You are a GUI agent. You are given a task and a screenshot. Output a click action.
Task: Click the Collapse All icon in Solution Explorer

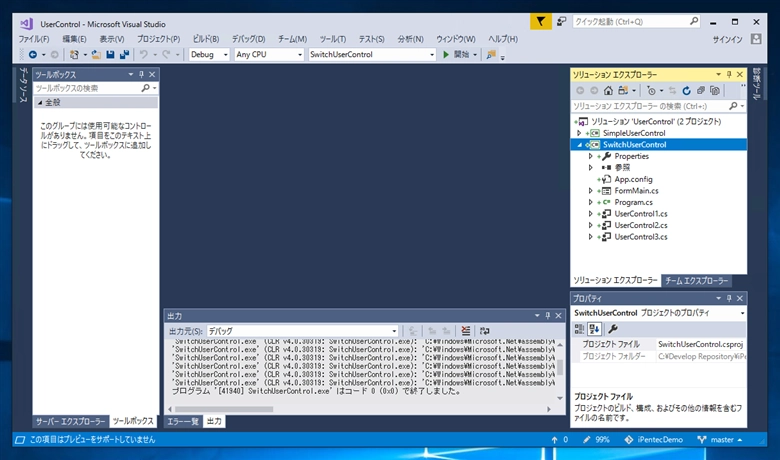pos(700,91)
